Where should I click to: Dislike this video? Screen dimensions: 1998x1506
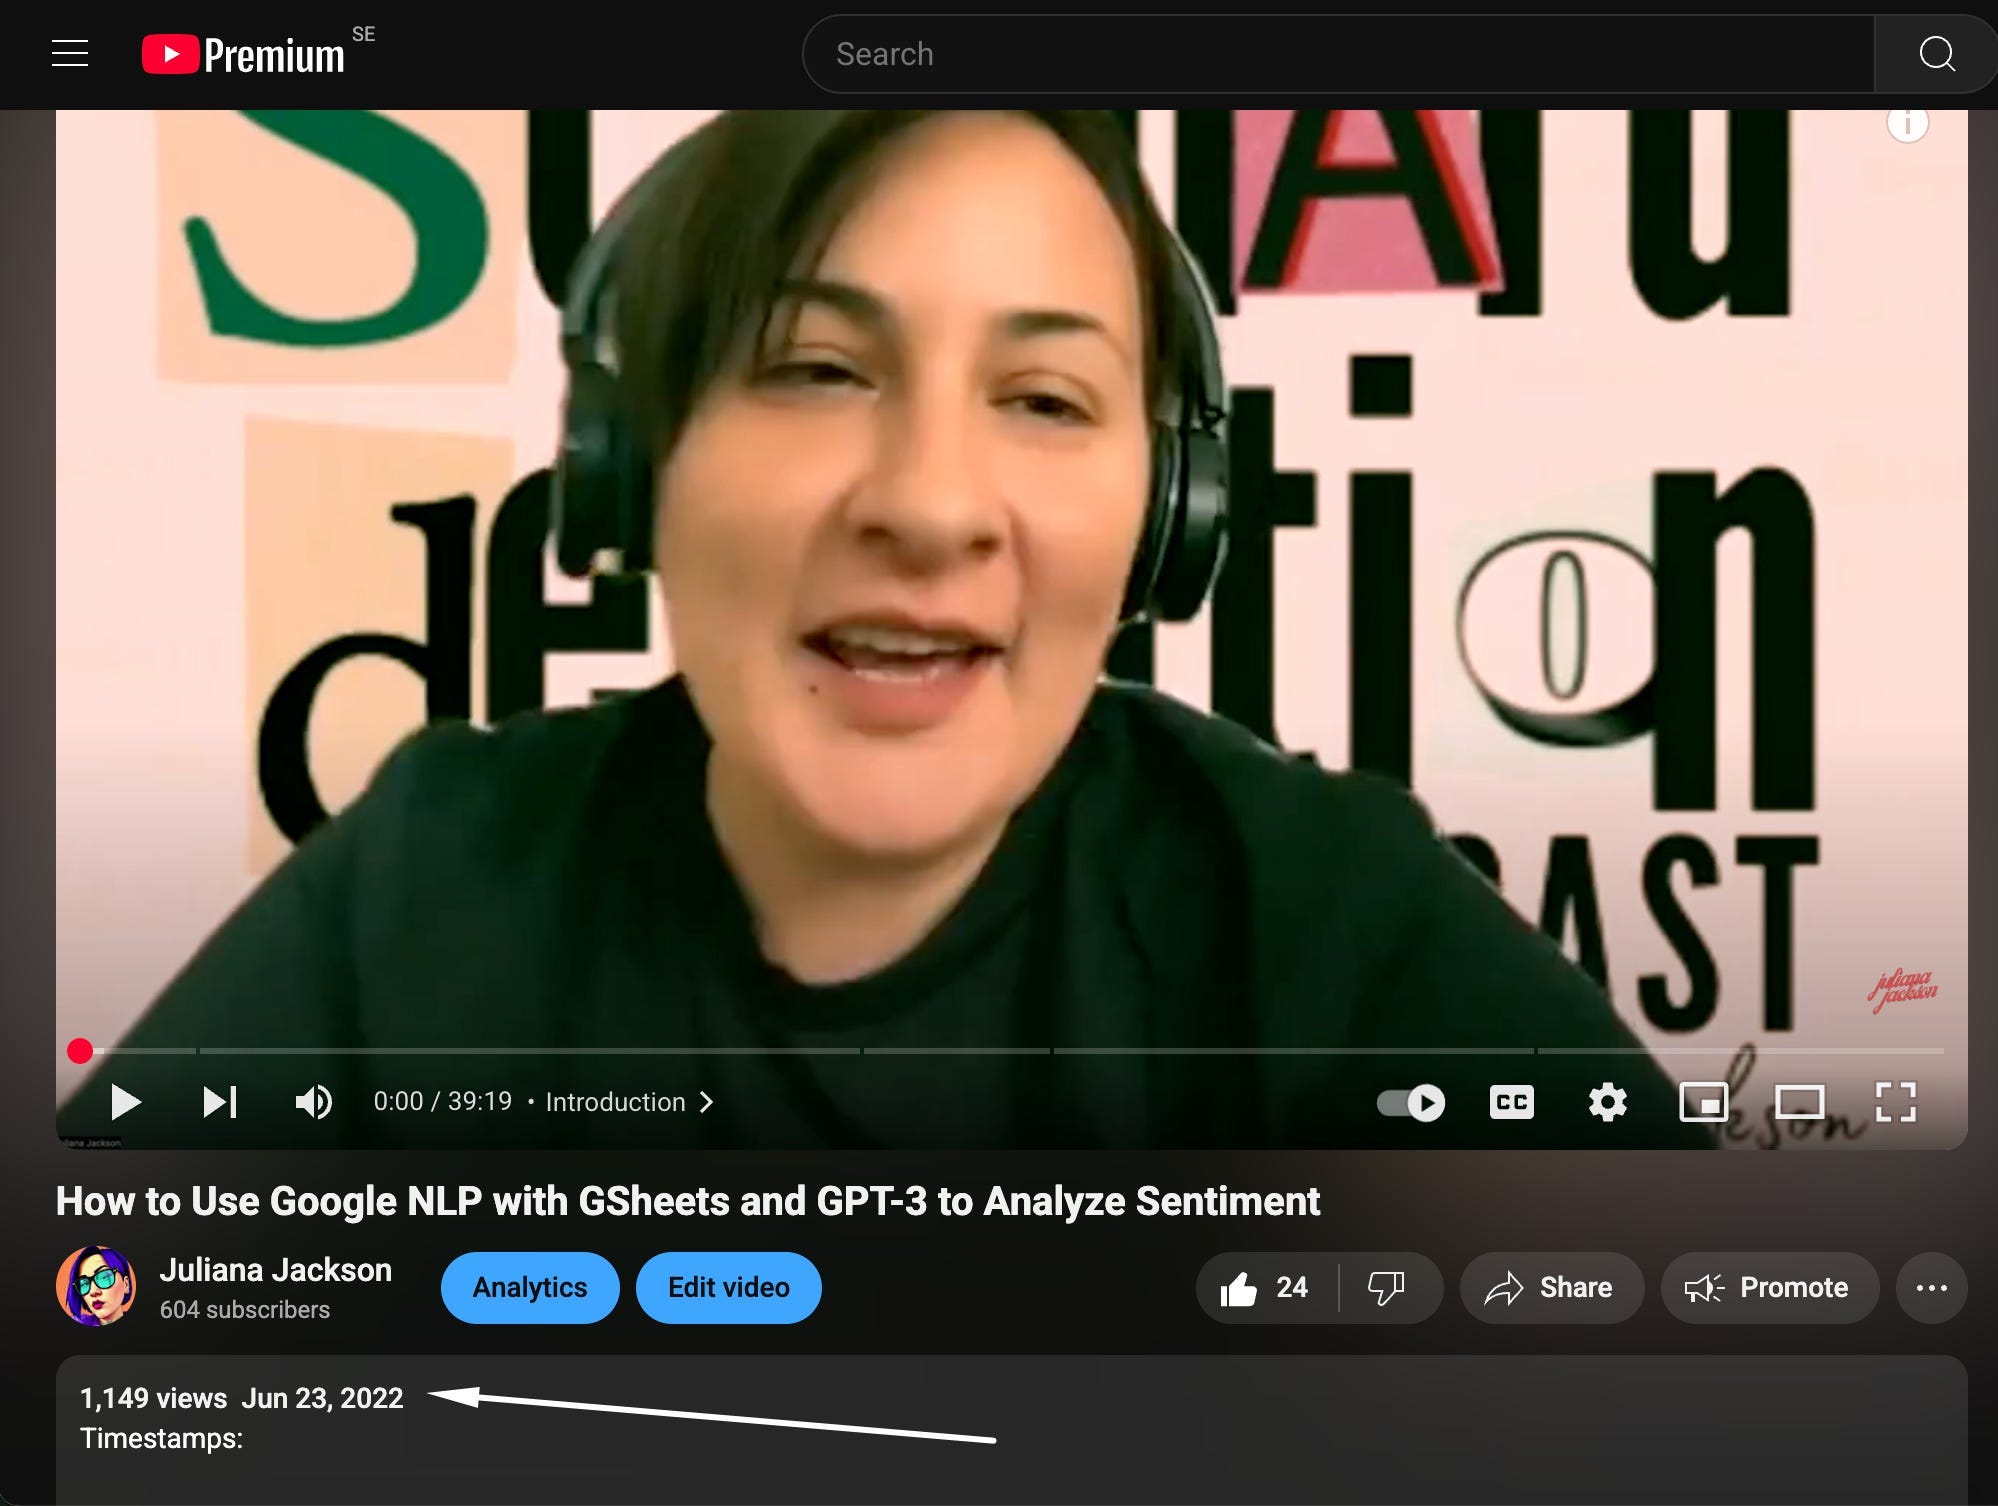click(x=1386, y=1288)
